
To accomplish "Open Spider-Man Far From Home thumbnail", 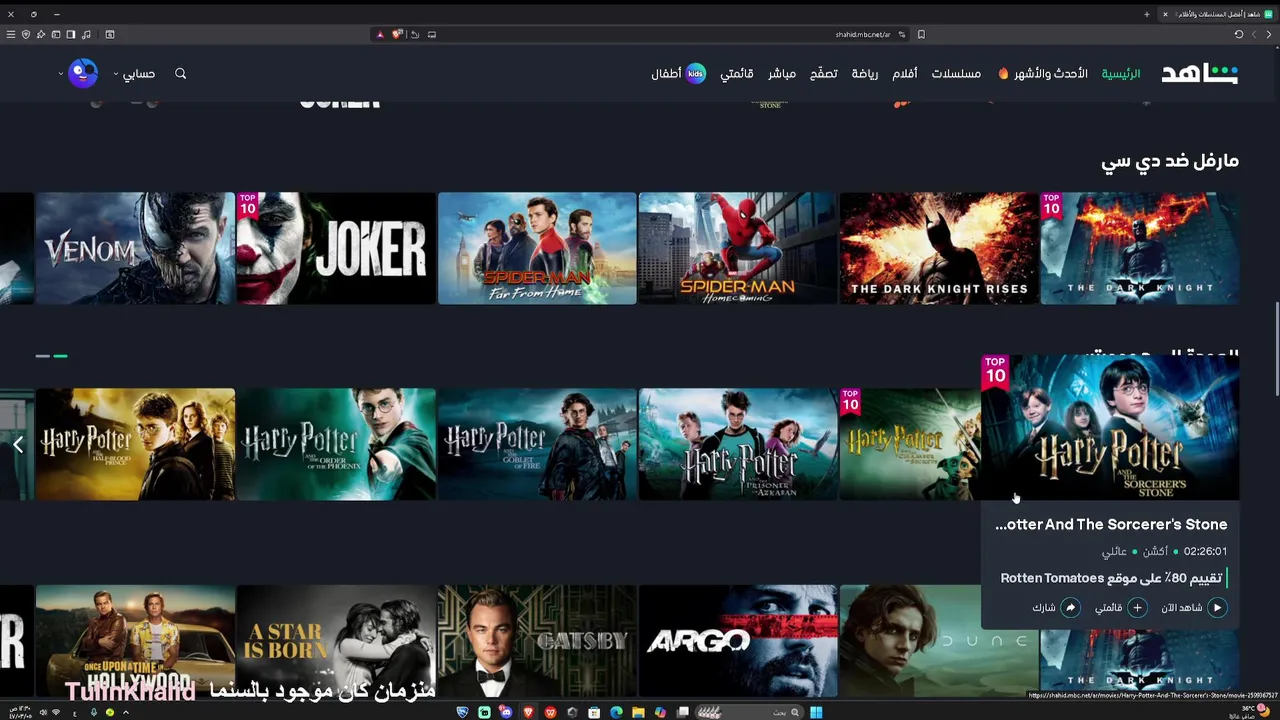I will pyautogui.click(x=537, y=248).
